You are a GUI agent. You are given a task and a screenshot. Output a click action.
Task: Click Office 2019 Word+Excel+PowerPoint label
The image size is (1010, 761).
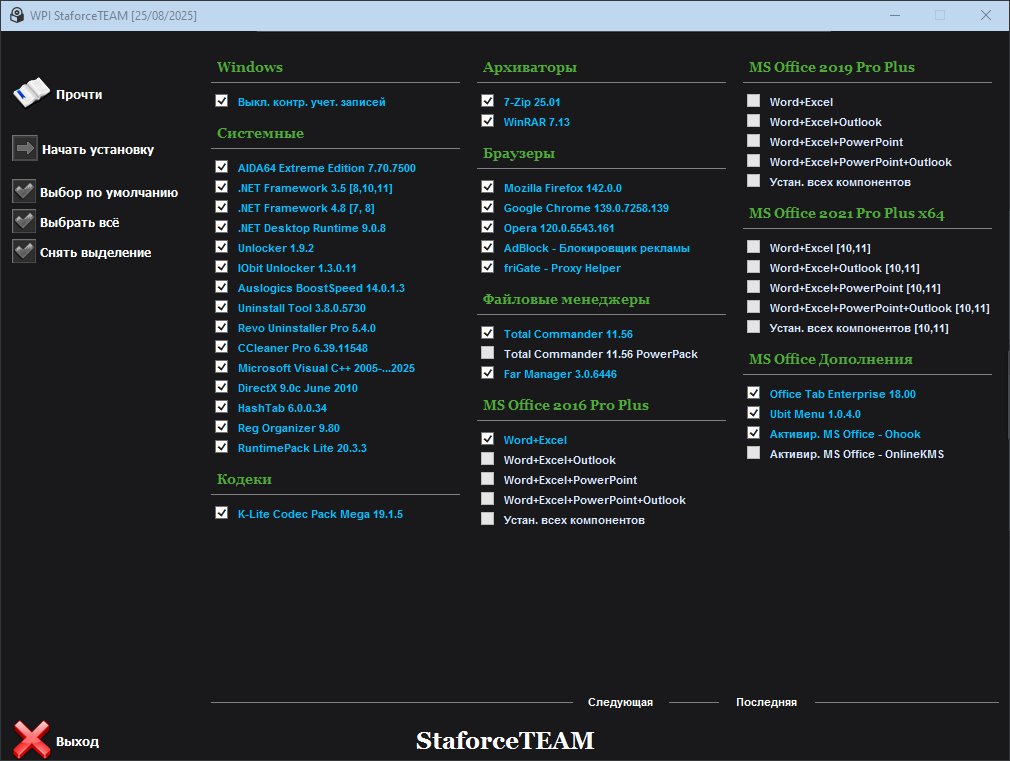tap(836, 142)
